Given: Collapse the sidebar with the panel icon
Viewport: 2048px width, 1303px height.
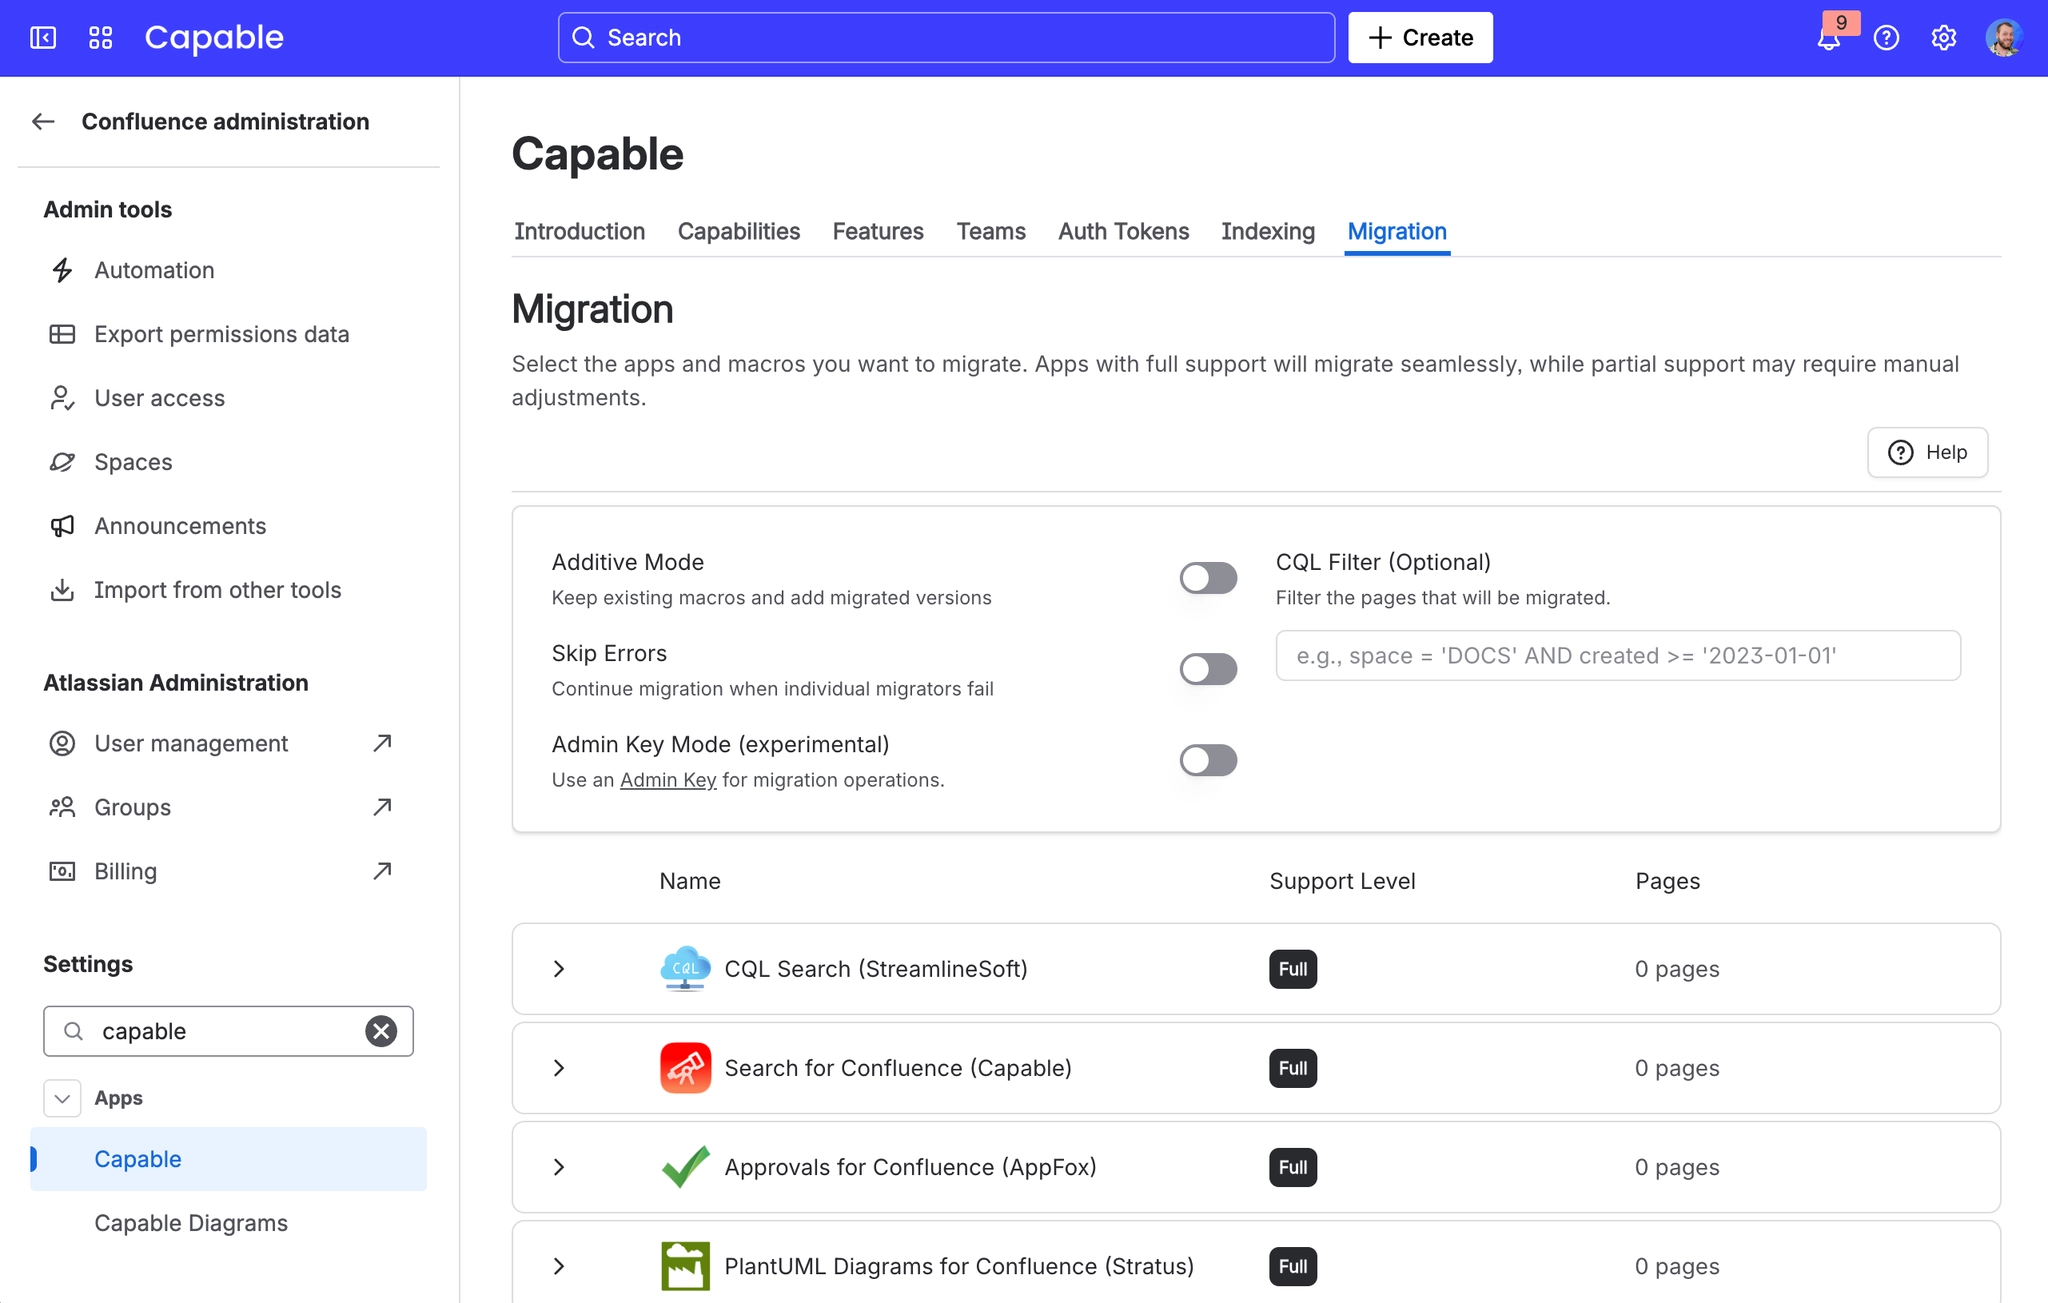Looking at the screenshot, I should [42, 37].
